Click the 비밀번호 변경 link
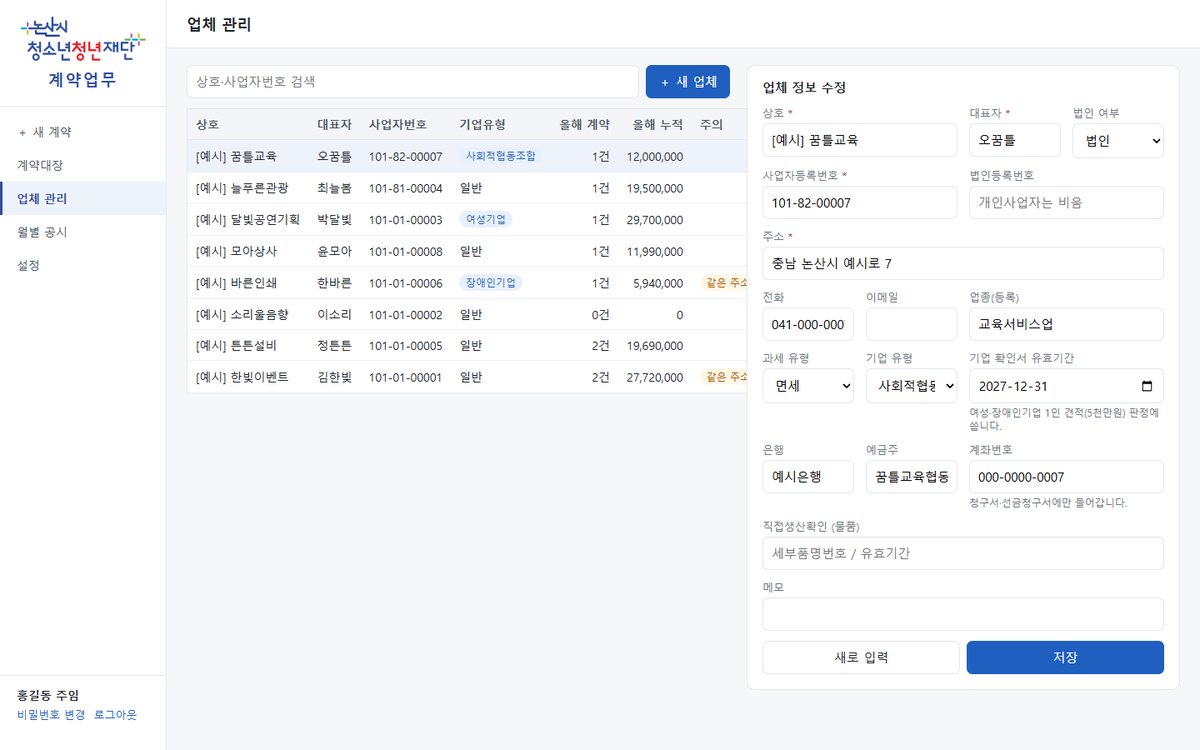Viewport: 1200px width, 750px height. click(51, 715)
